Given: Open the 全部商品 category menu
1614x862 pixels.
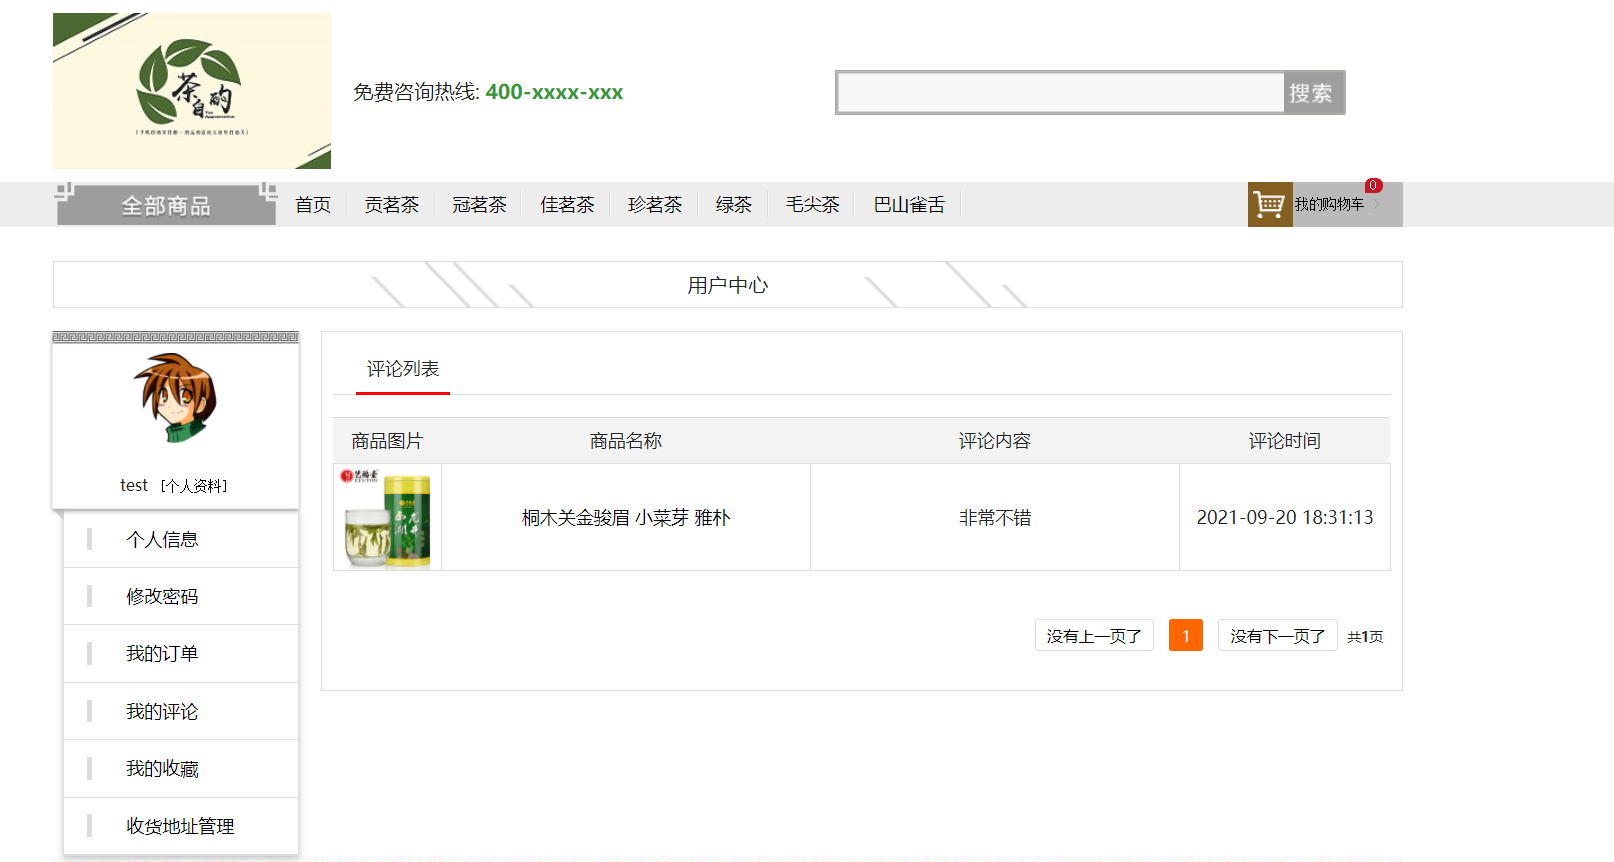Looking at the screenshot, I should coord(166,205).
